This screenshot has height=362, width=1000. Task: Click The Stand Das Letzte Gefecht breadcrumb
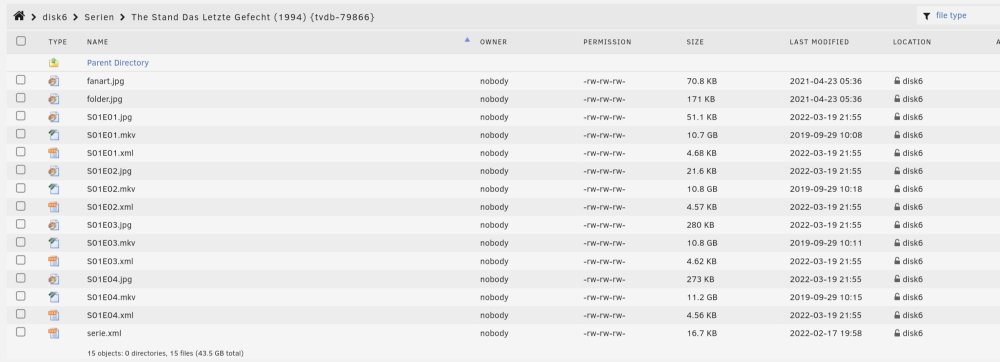coord(253,17)
